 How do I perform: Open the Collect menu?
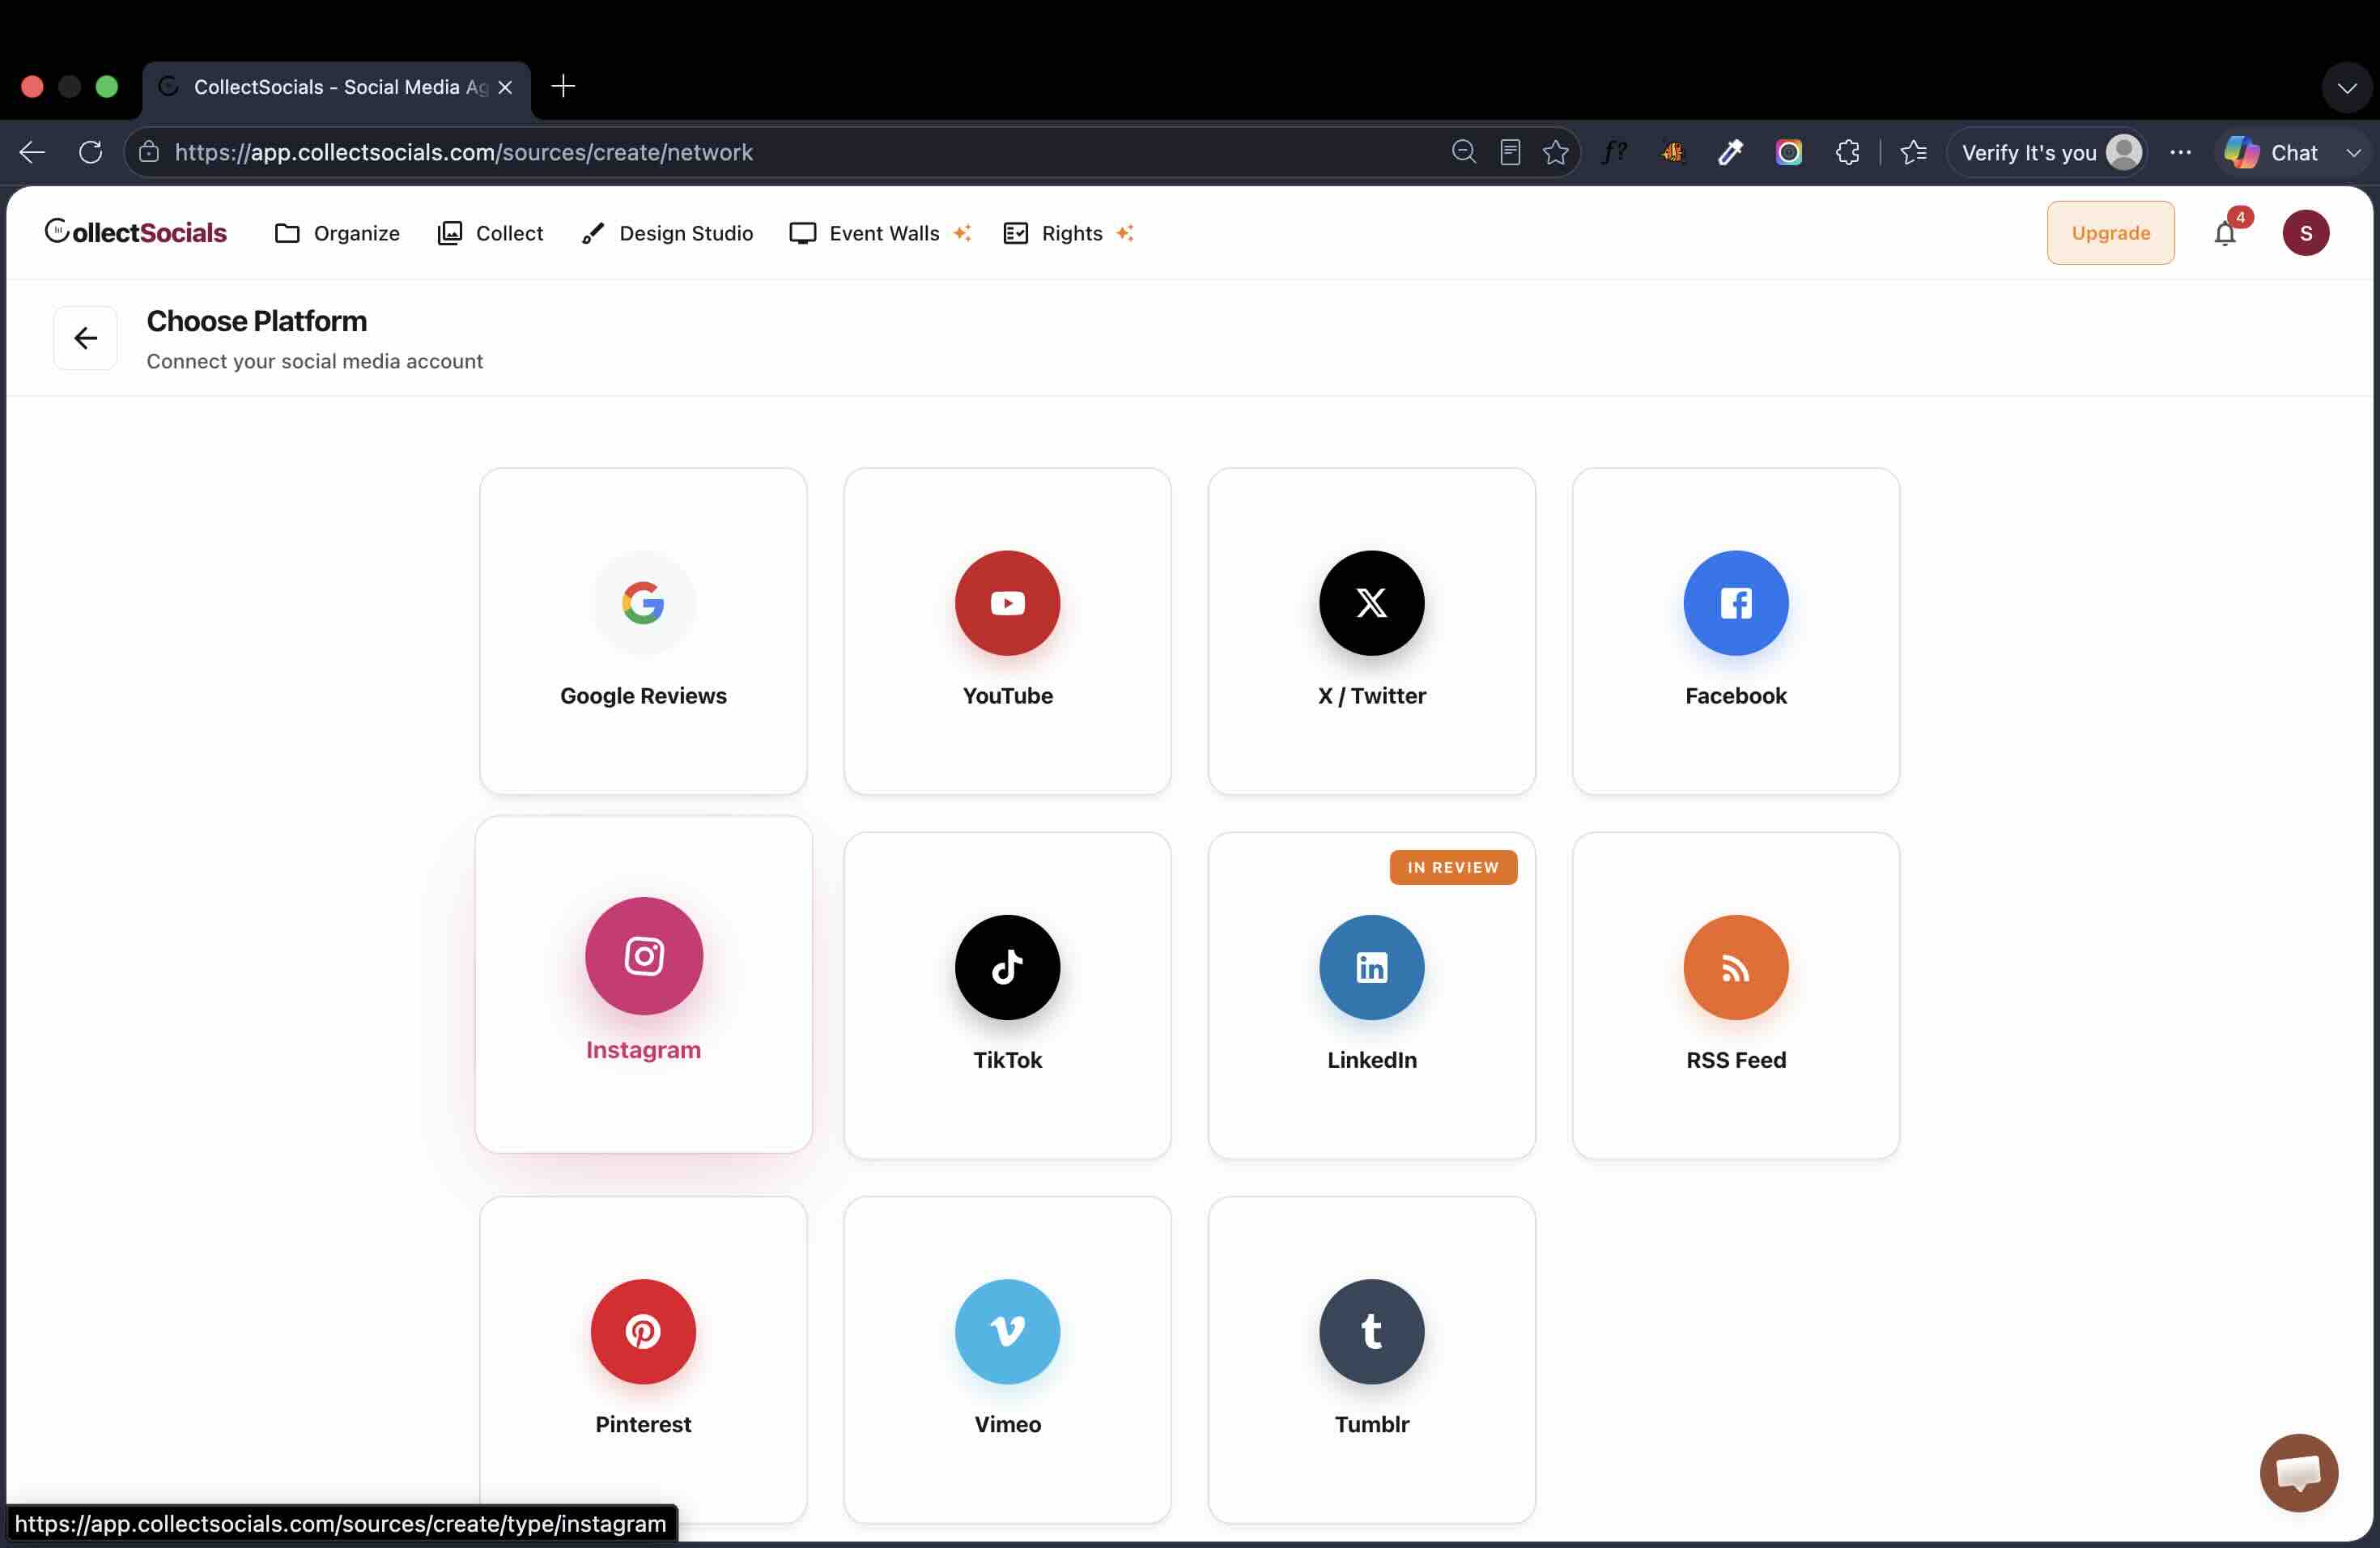(x=490, y=233)
